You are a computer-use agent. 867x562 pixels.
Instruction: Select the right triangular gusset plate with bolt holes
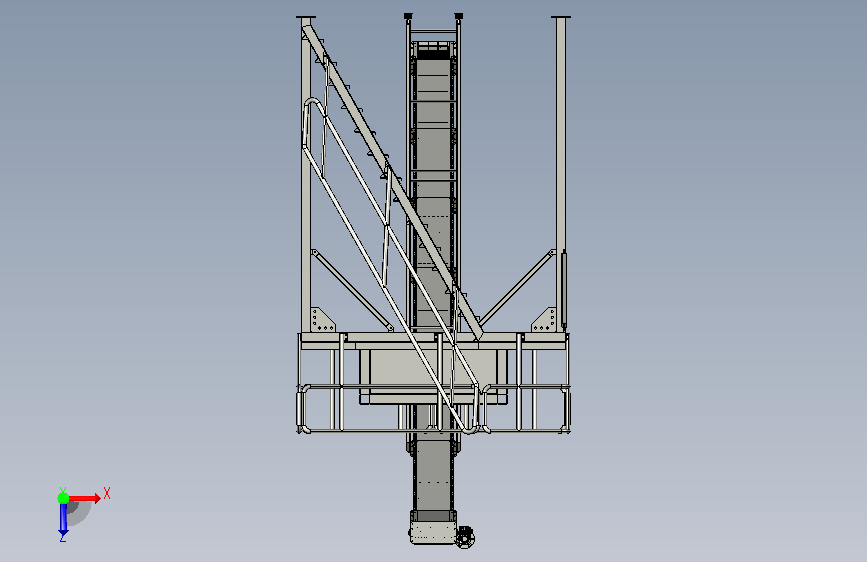[545, 320]
